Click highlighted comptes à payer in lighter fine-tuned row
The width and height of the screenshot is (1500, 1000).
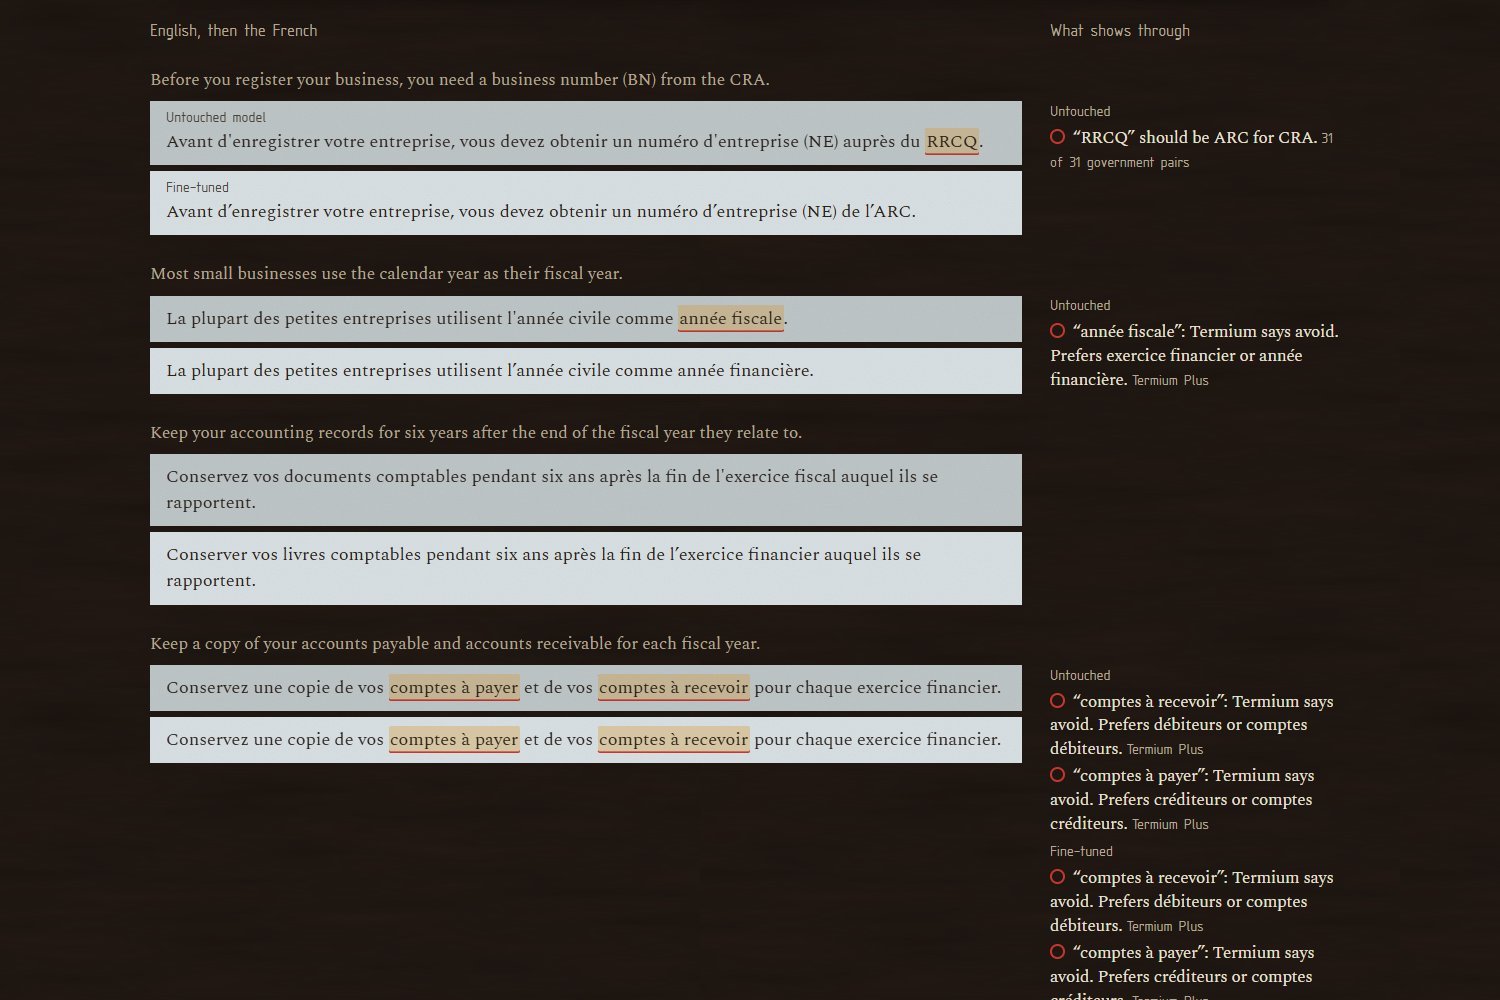pos(454,740)
